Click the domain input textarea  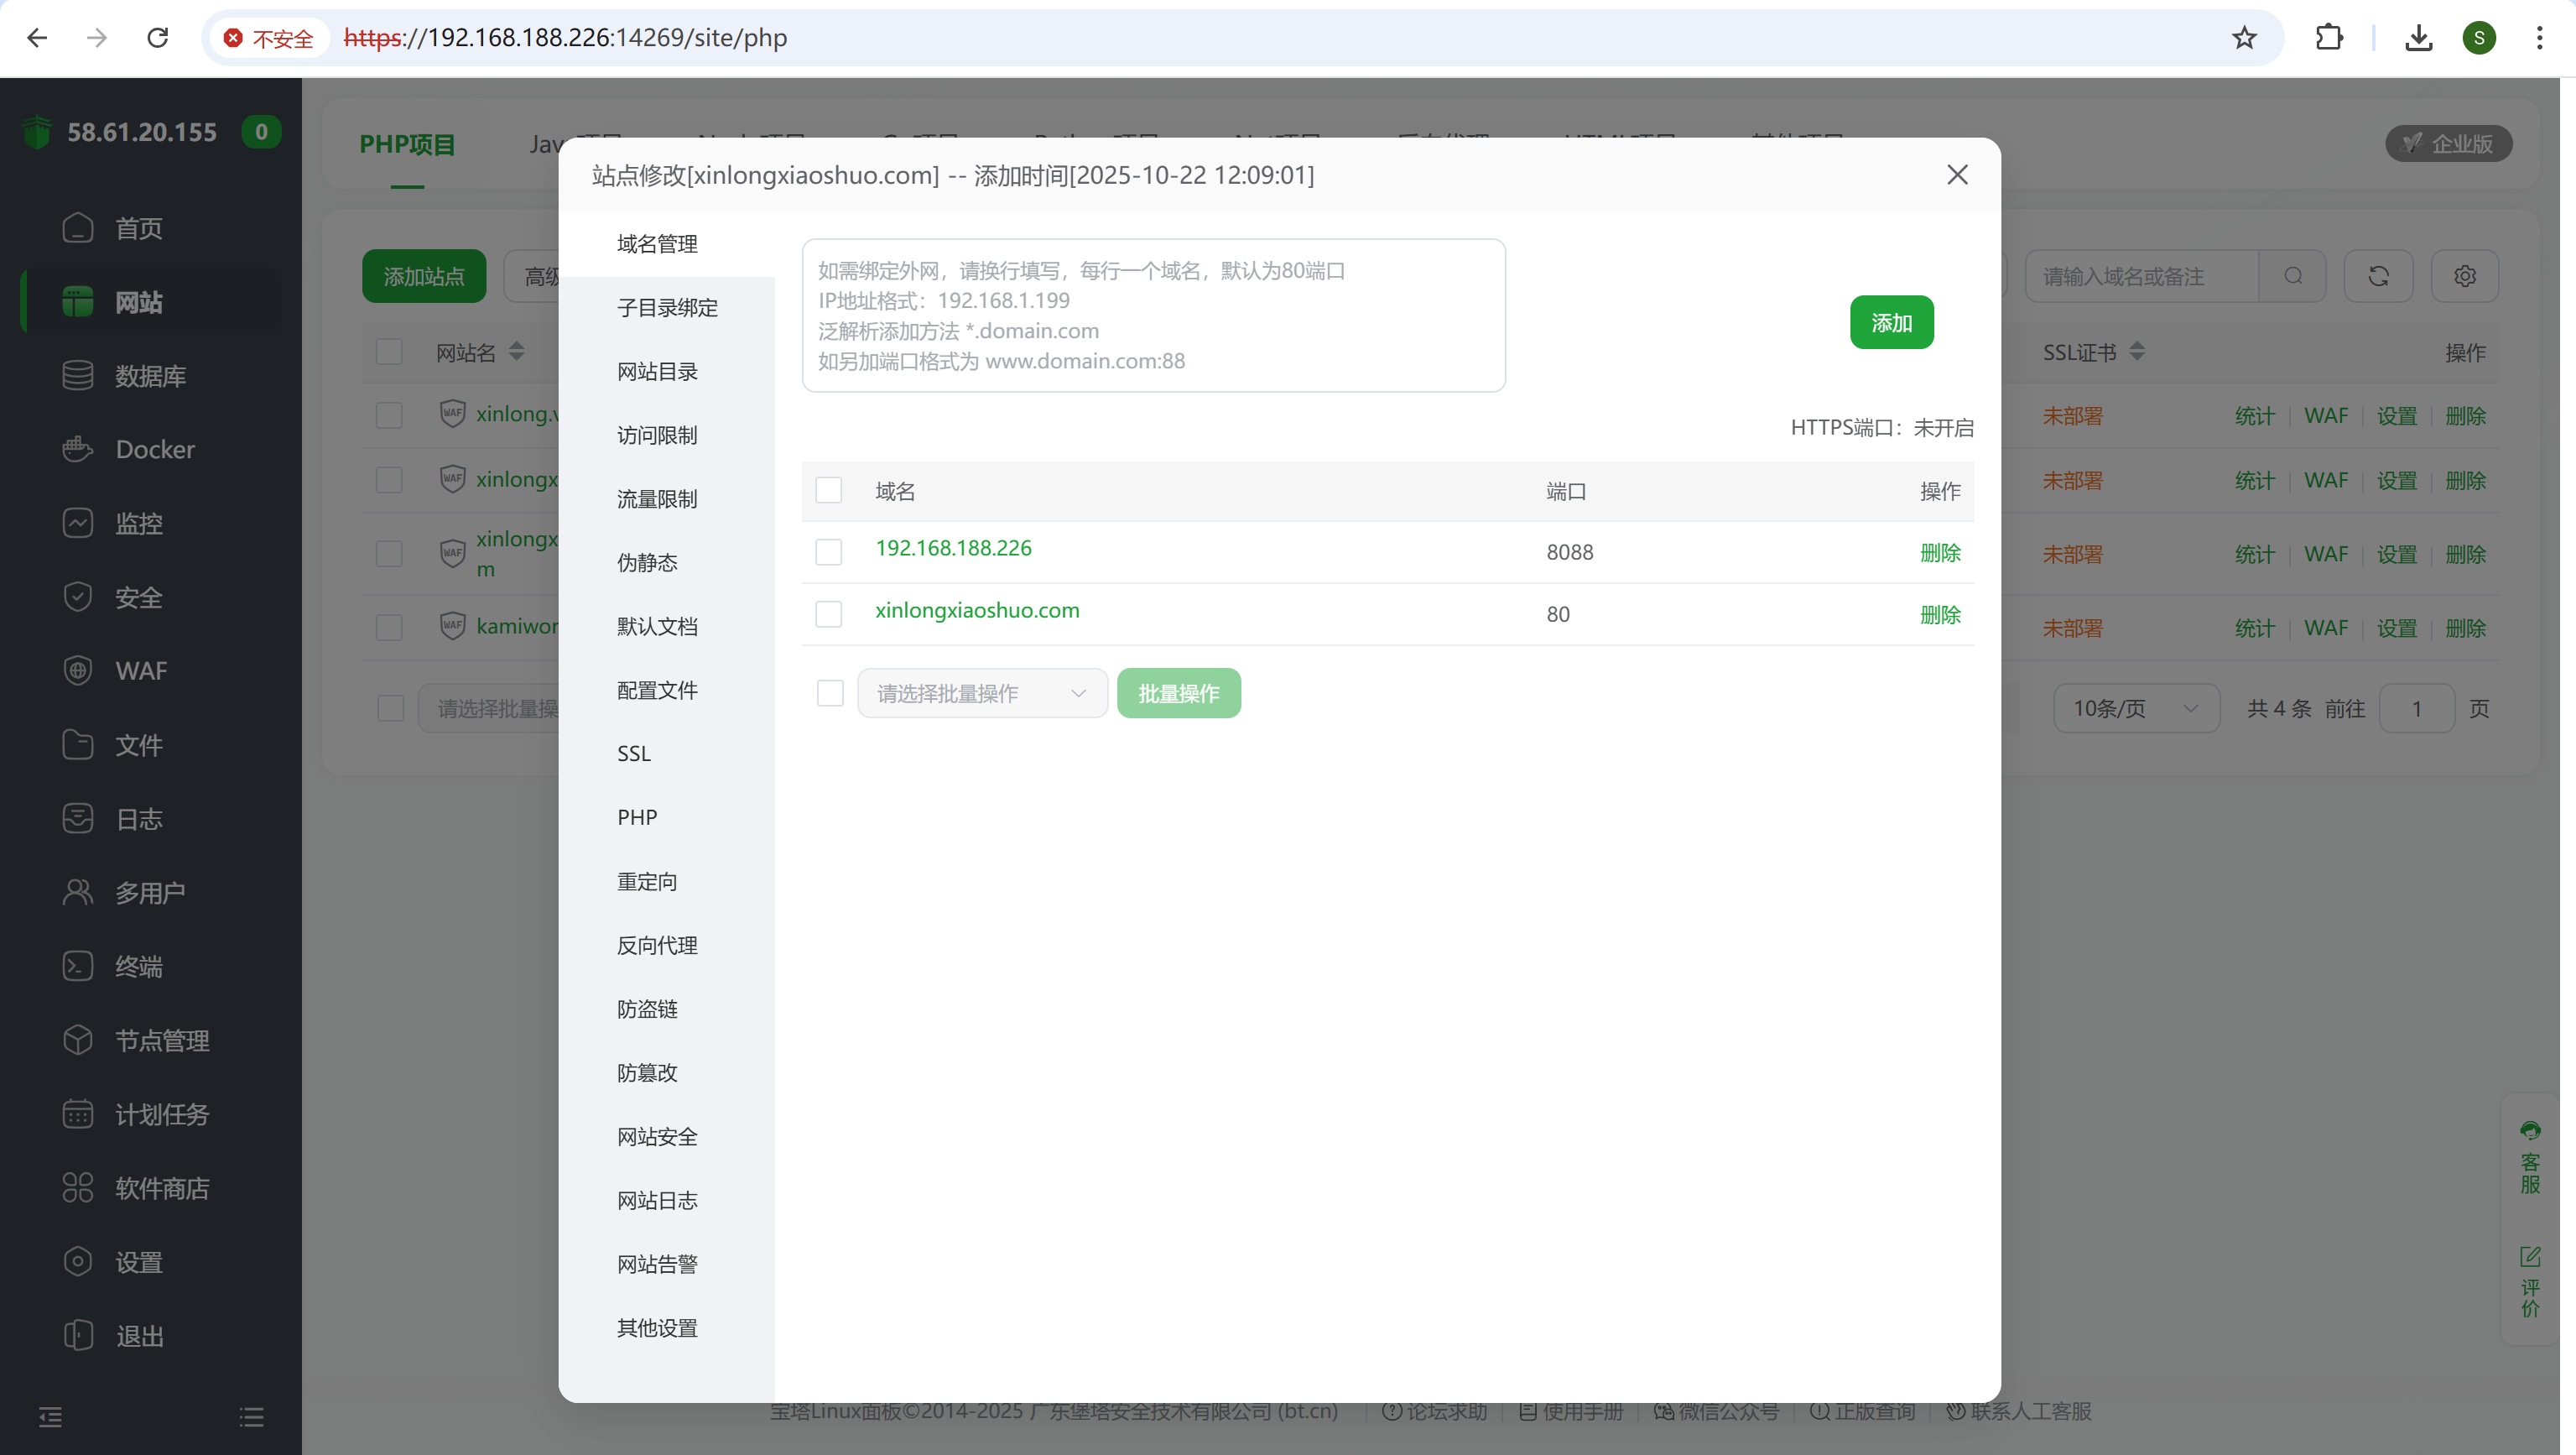(x=1152, y=315)
